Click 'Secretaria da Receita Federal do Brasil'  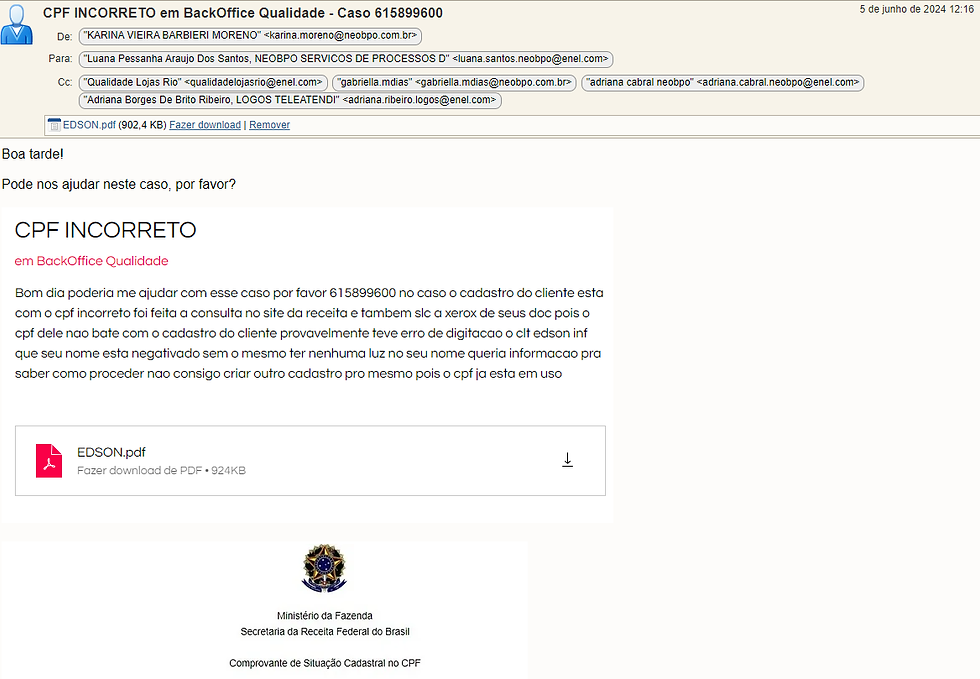pyautogui.click(x=325, y=631)
